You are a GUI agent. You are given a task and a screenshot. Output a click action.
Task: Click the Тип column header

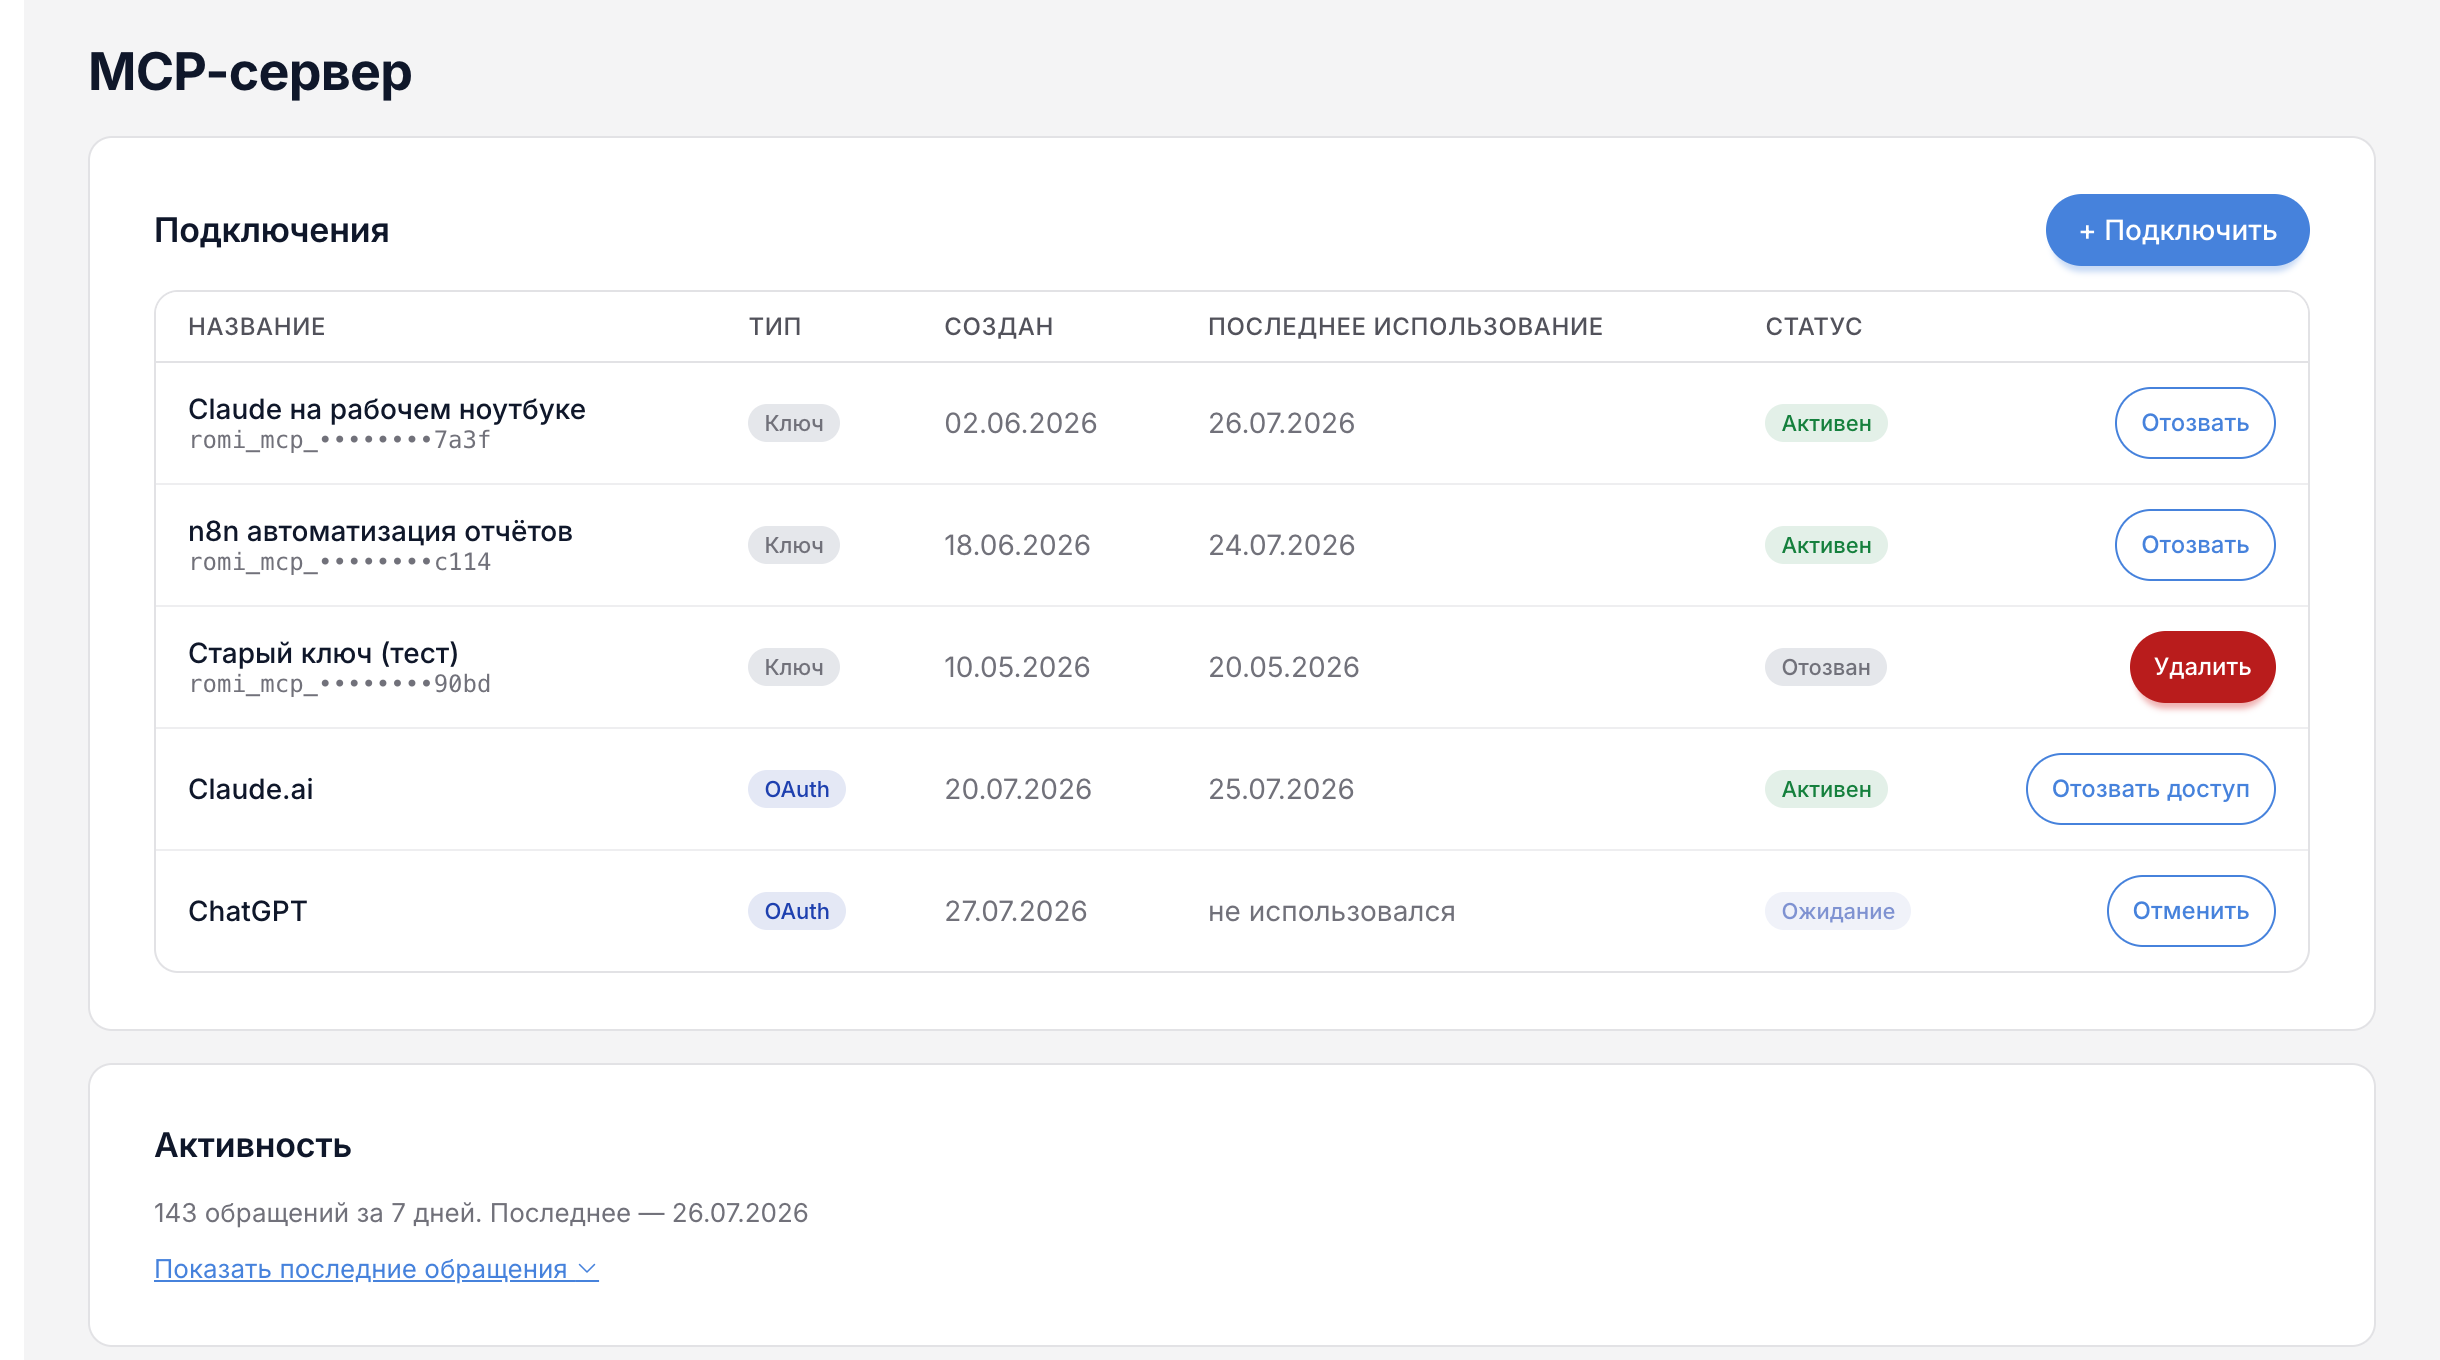775,327
